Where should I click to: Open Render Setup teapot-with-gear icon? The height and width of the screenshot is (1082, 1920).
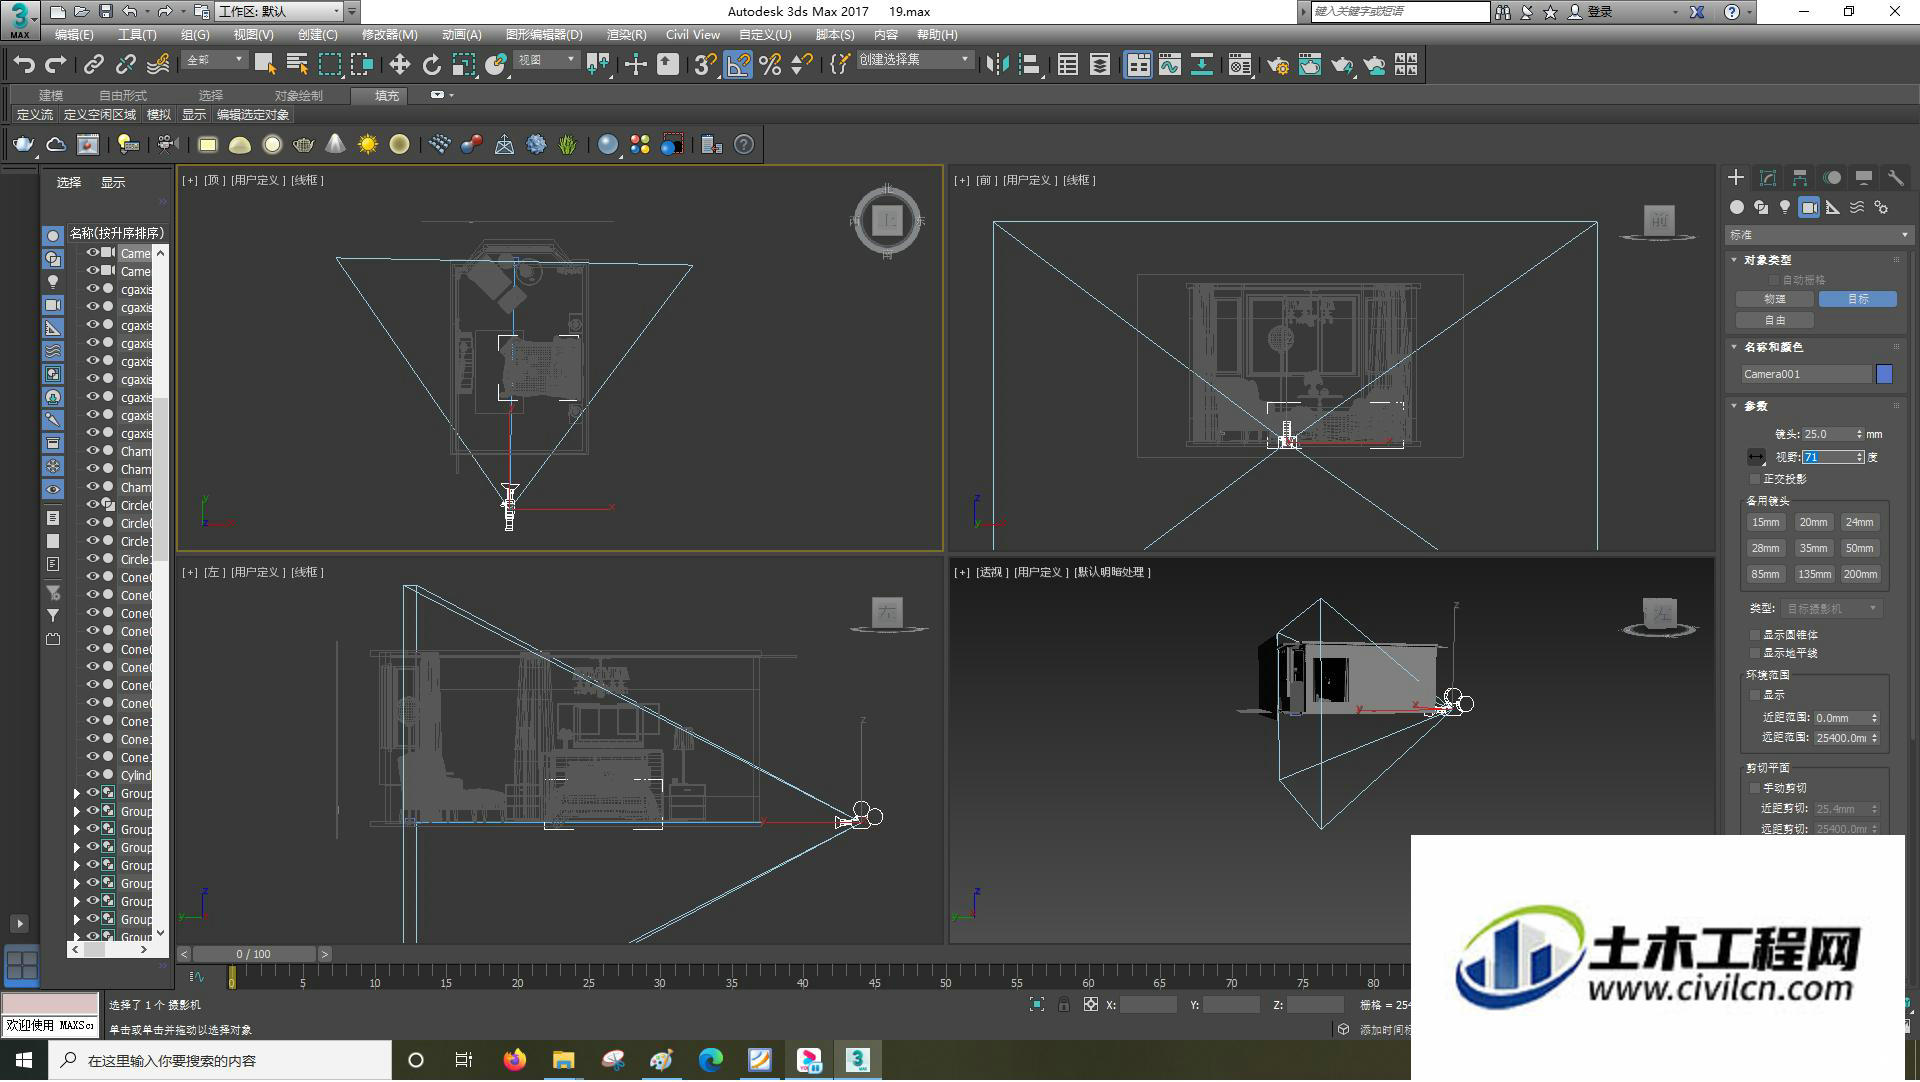click(x=1277, y=65)
